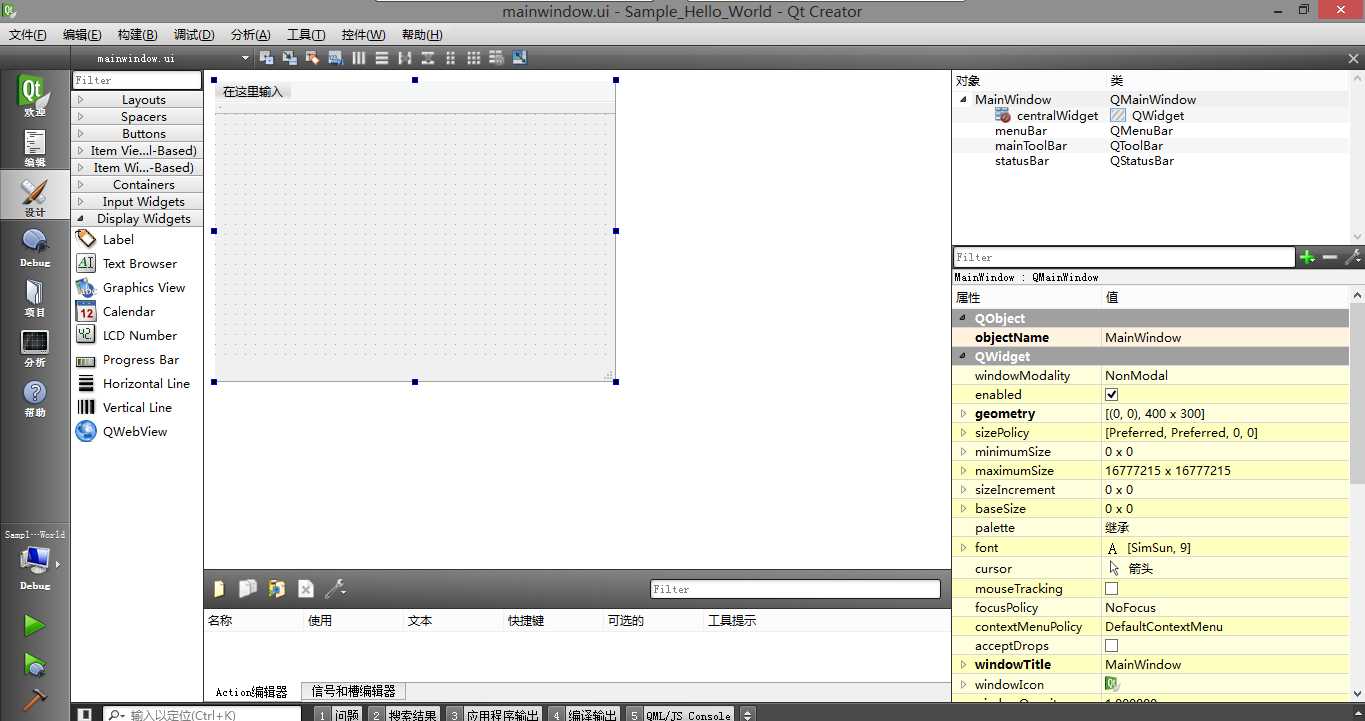Click Delete action icon in Action Editor
The image size is (1365, 721).
pos(306,589)
